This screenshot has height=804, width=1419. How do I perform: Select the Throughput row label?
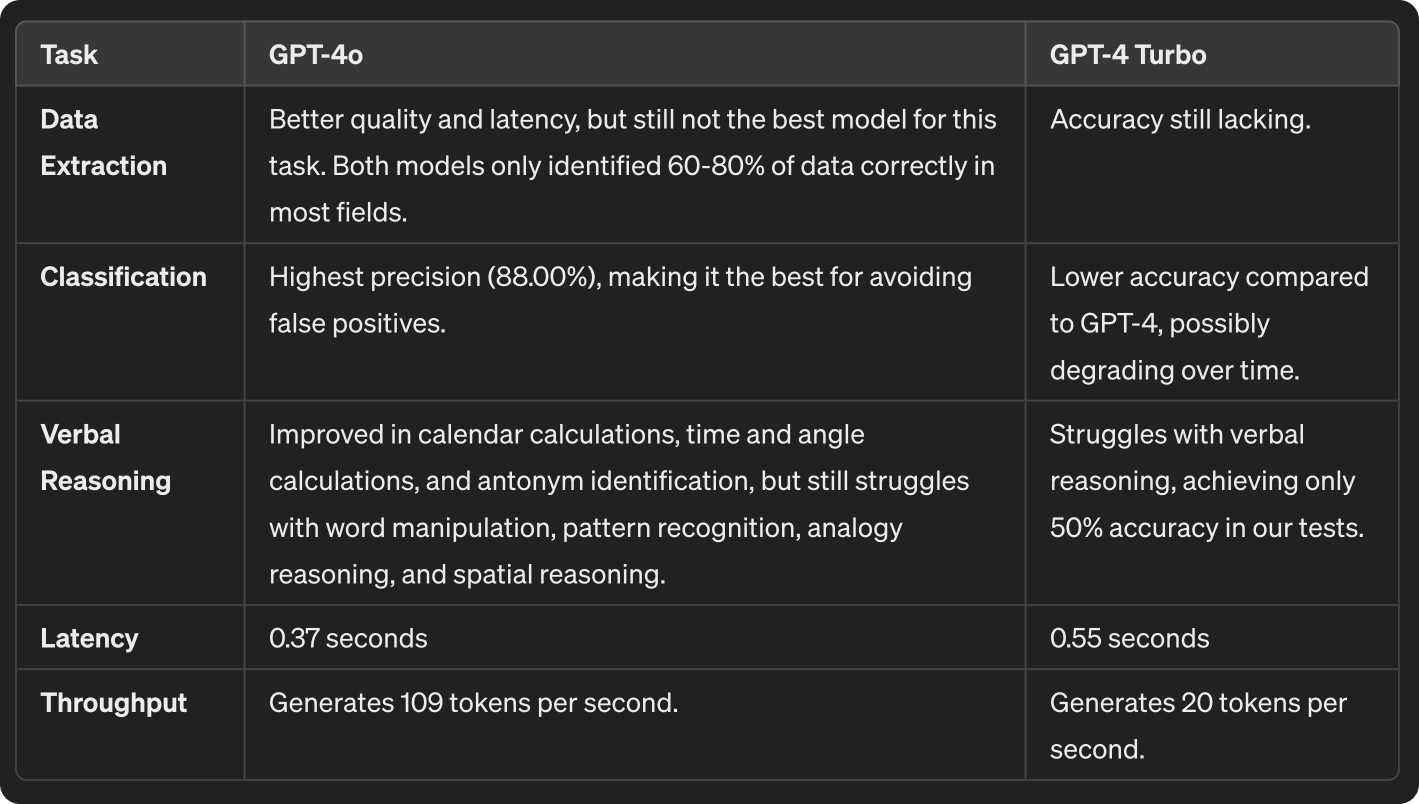[113, 703]
